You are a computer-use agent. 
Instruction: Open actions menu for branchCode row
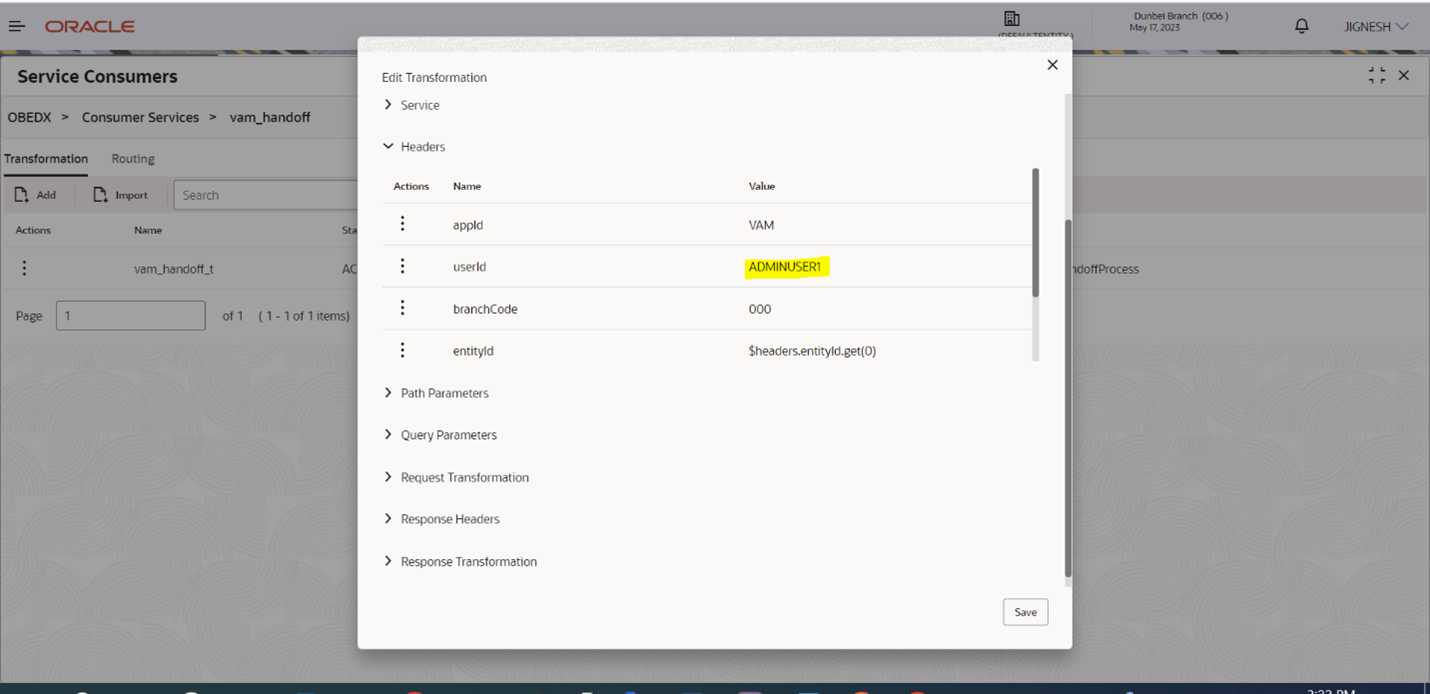click(x=403, y=308)
